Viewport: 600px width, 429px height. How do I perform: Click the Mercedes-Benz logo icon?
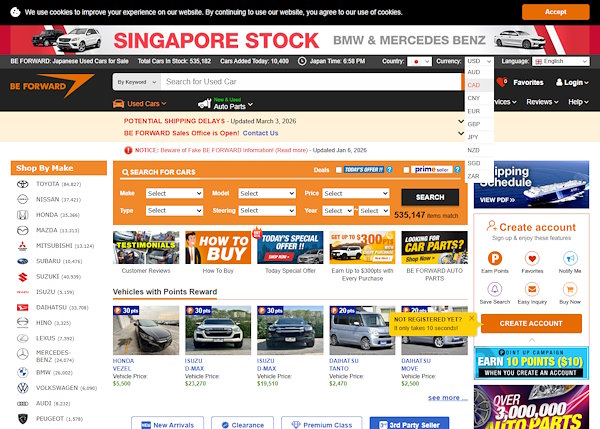pyautogui.click(x=23, y=354)
